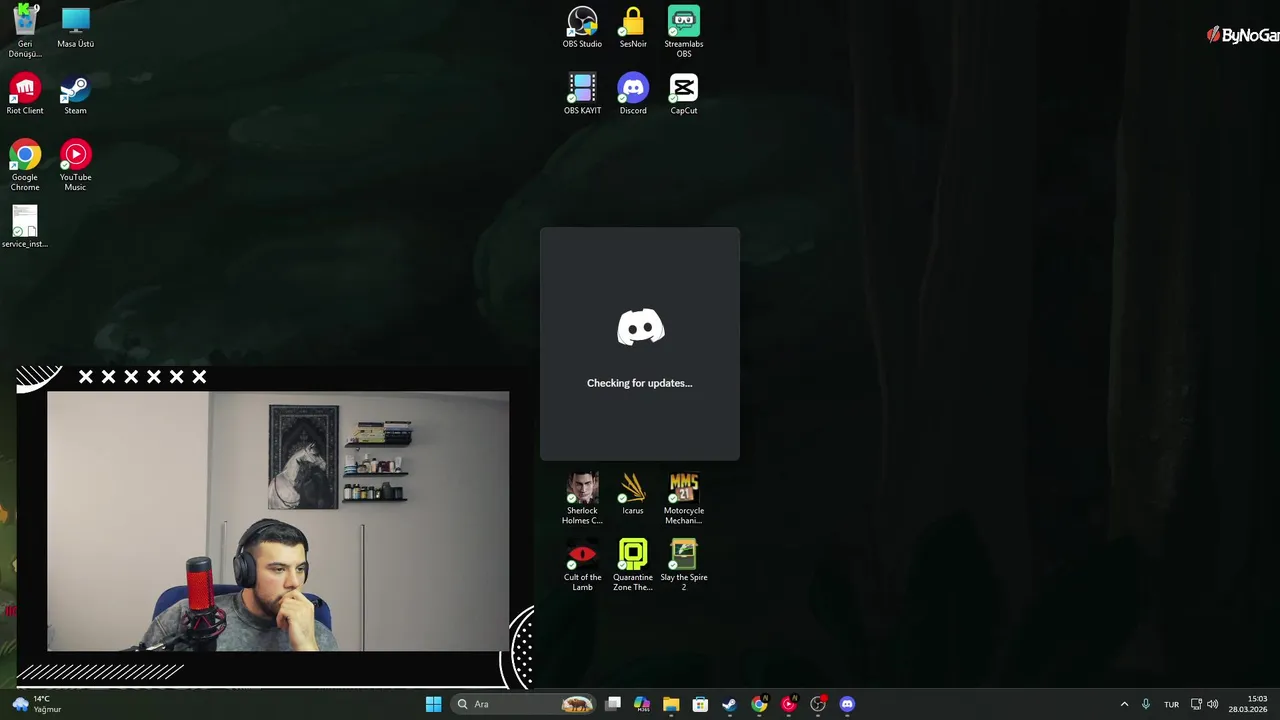Image resolution: width=1280 pixels, height=720 pixels.
Task: Switch to YouTube Music in the taskbar
Action: point(788,704)
